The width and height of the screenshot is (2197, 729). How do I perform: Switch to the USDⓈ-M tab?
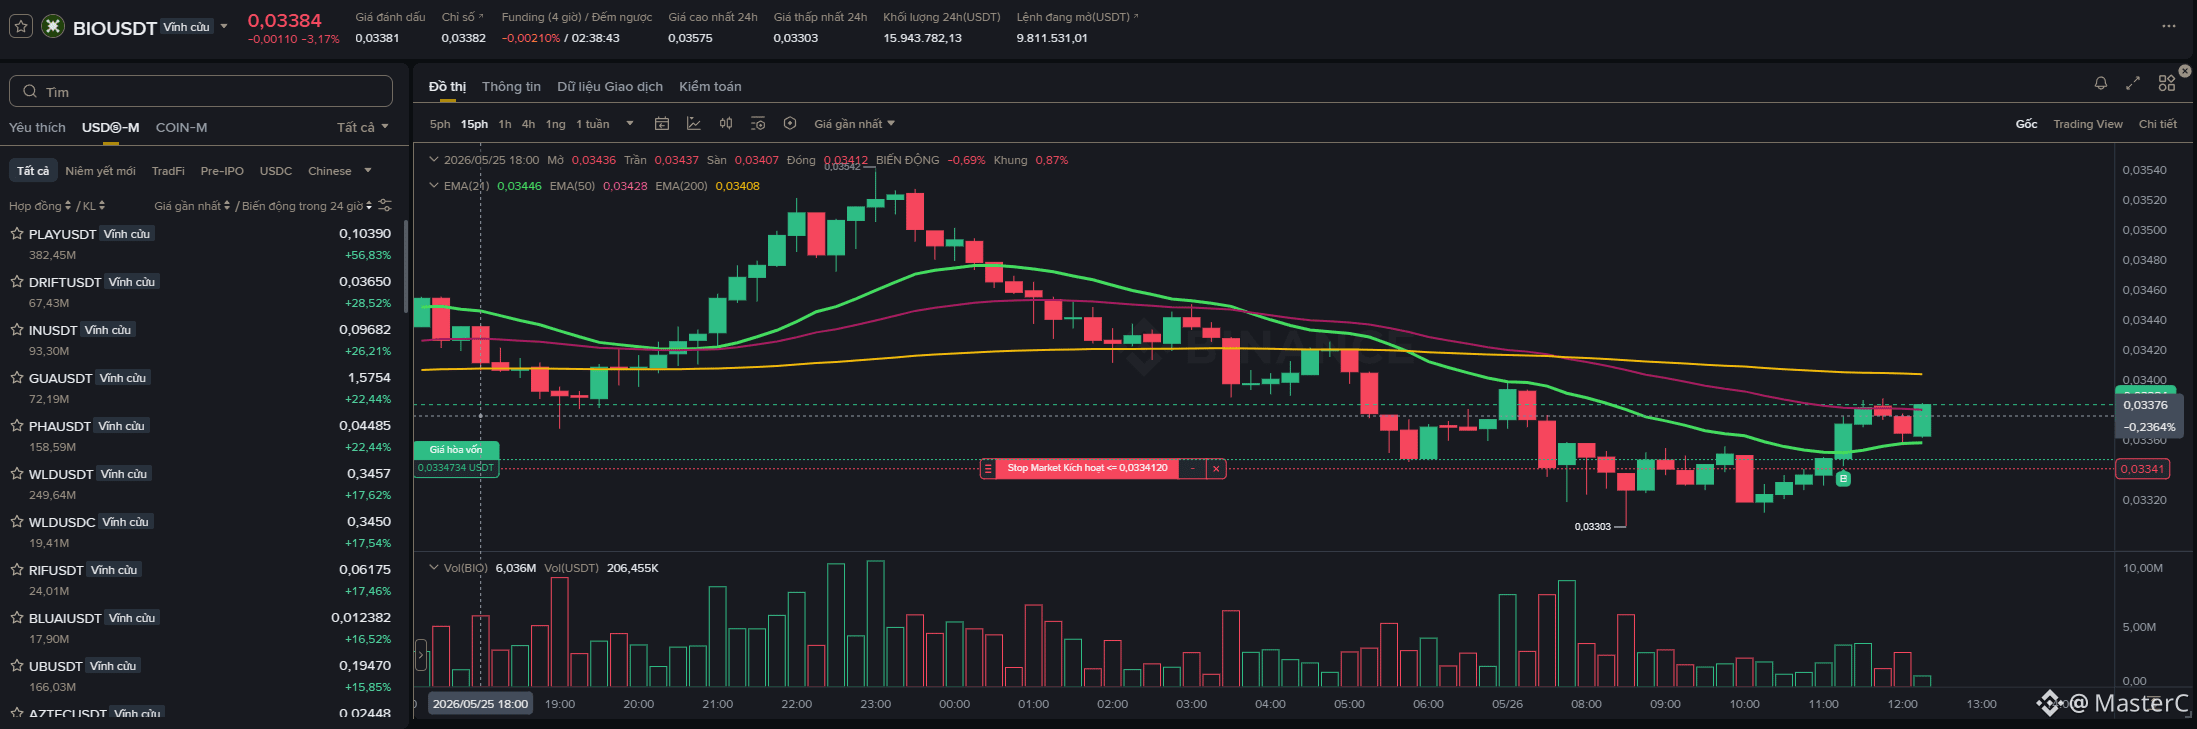[x=110, y=127]
